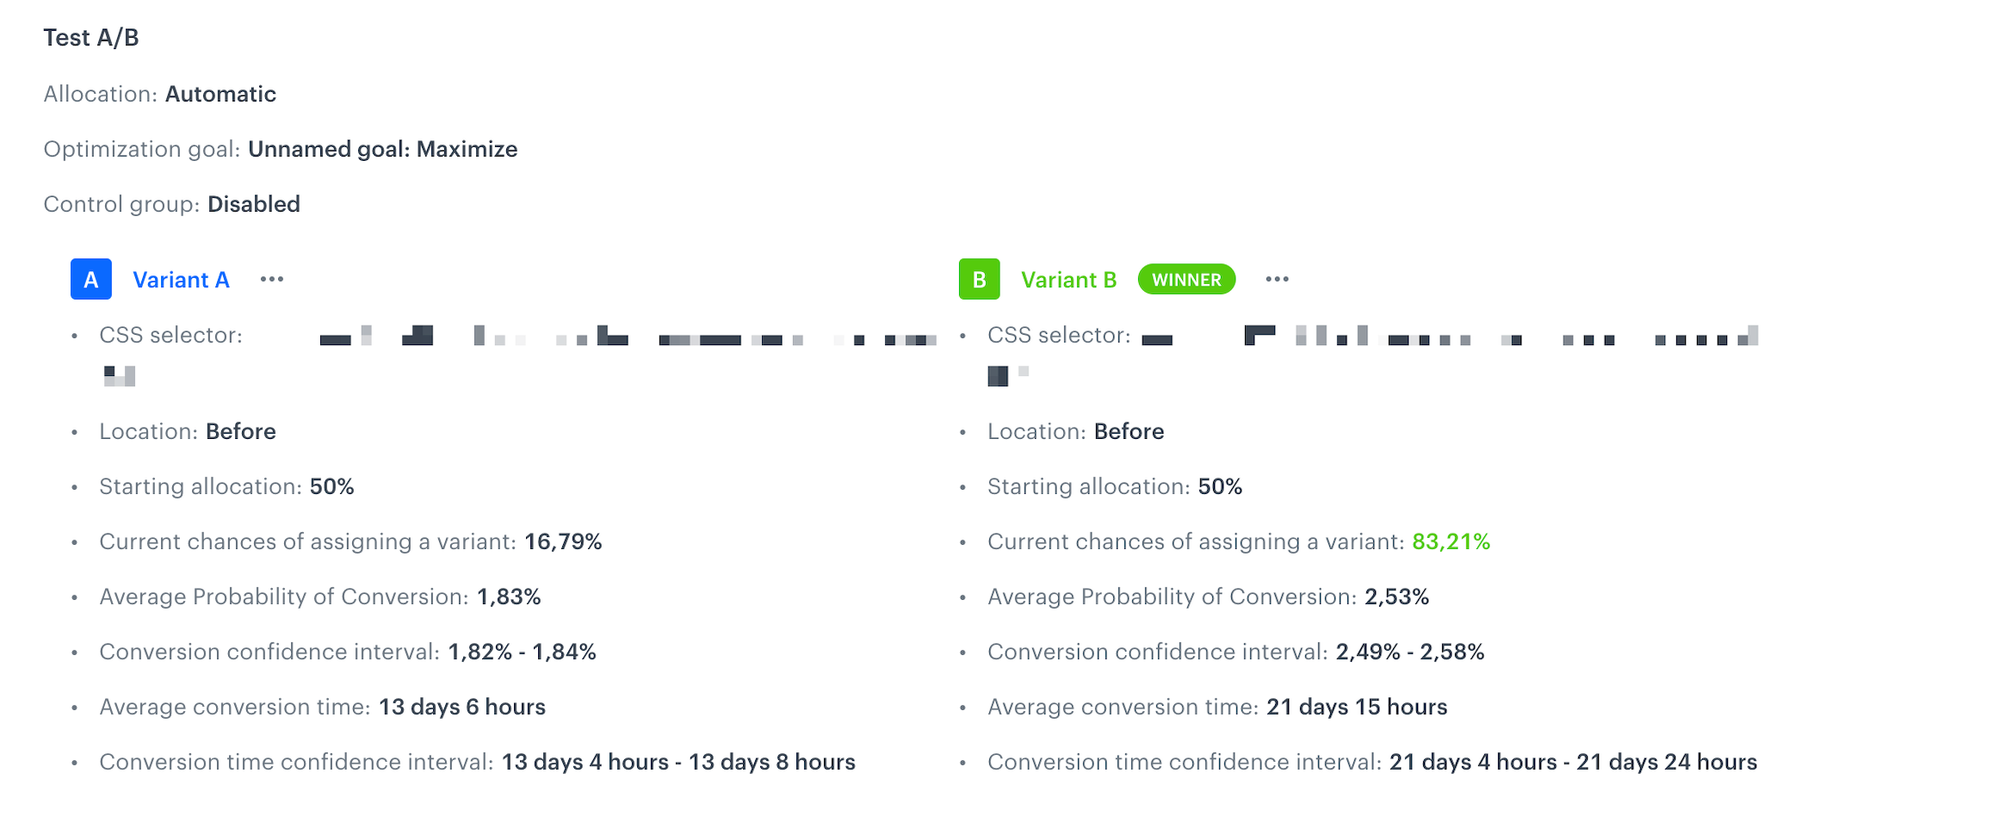Toggle the Control group Disabled setting
This screenshot has height=840, width=2000.
[253, 204]
